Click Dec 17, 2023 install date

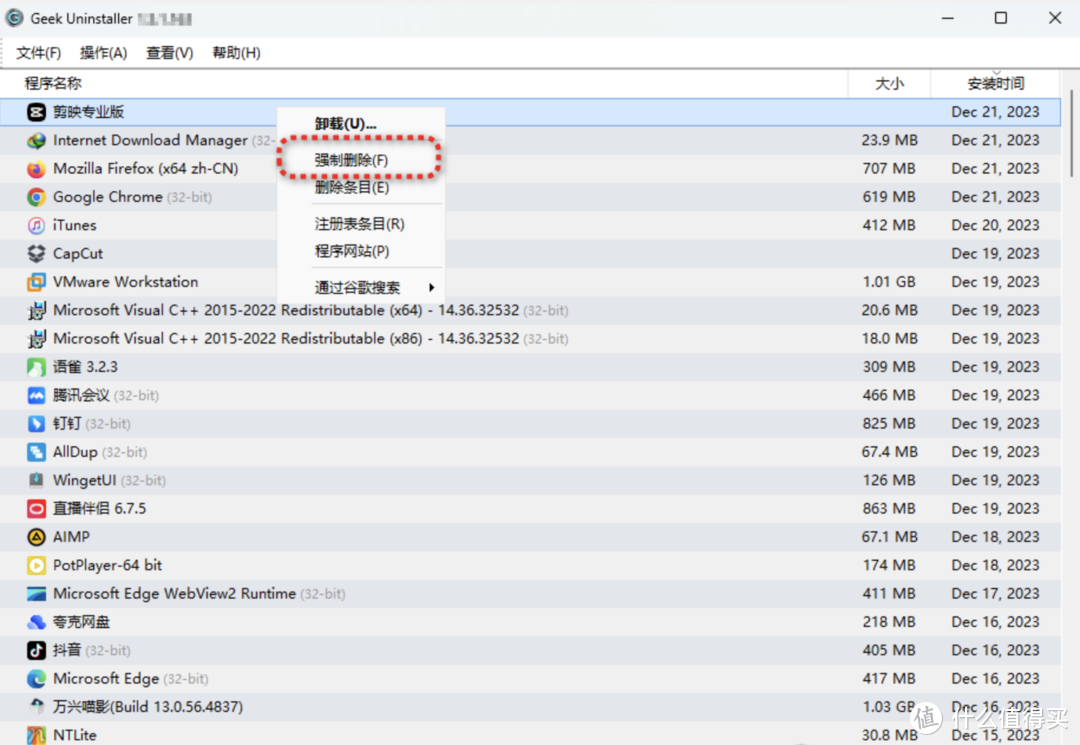click(x=995, y=594)
